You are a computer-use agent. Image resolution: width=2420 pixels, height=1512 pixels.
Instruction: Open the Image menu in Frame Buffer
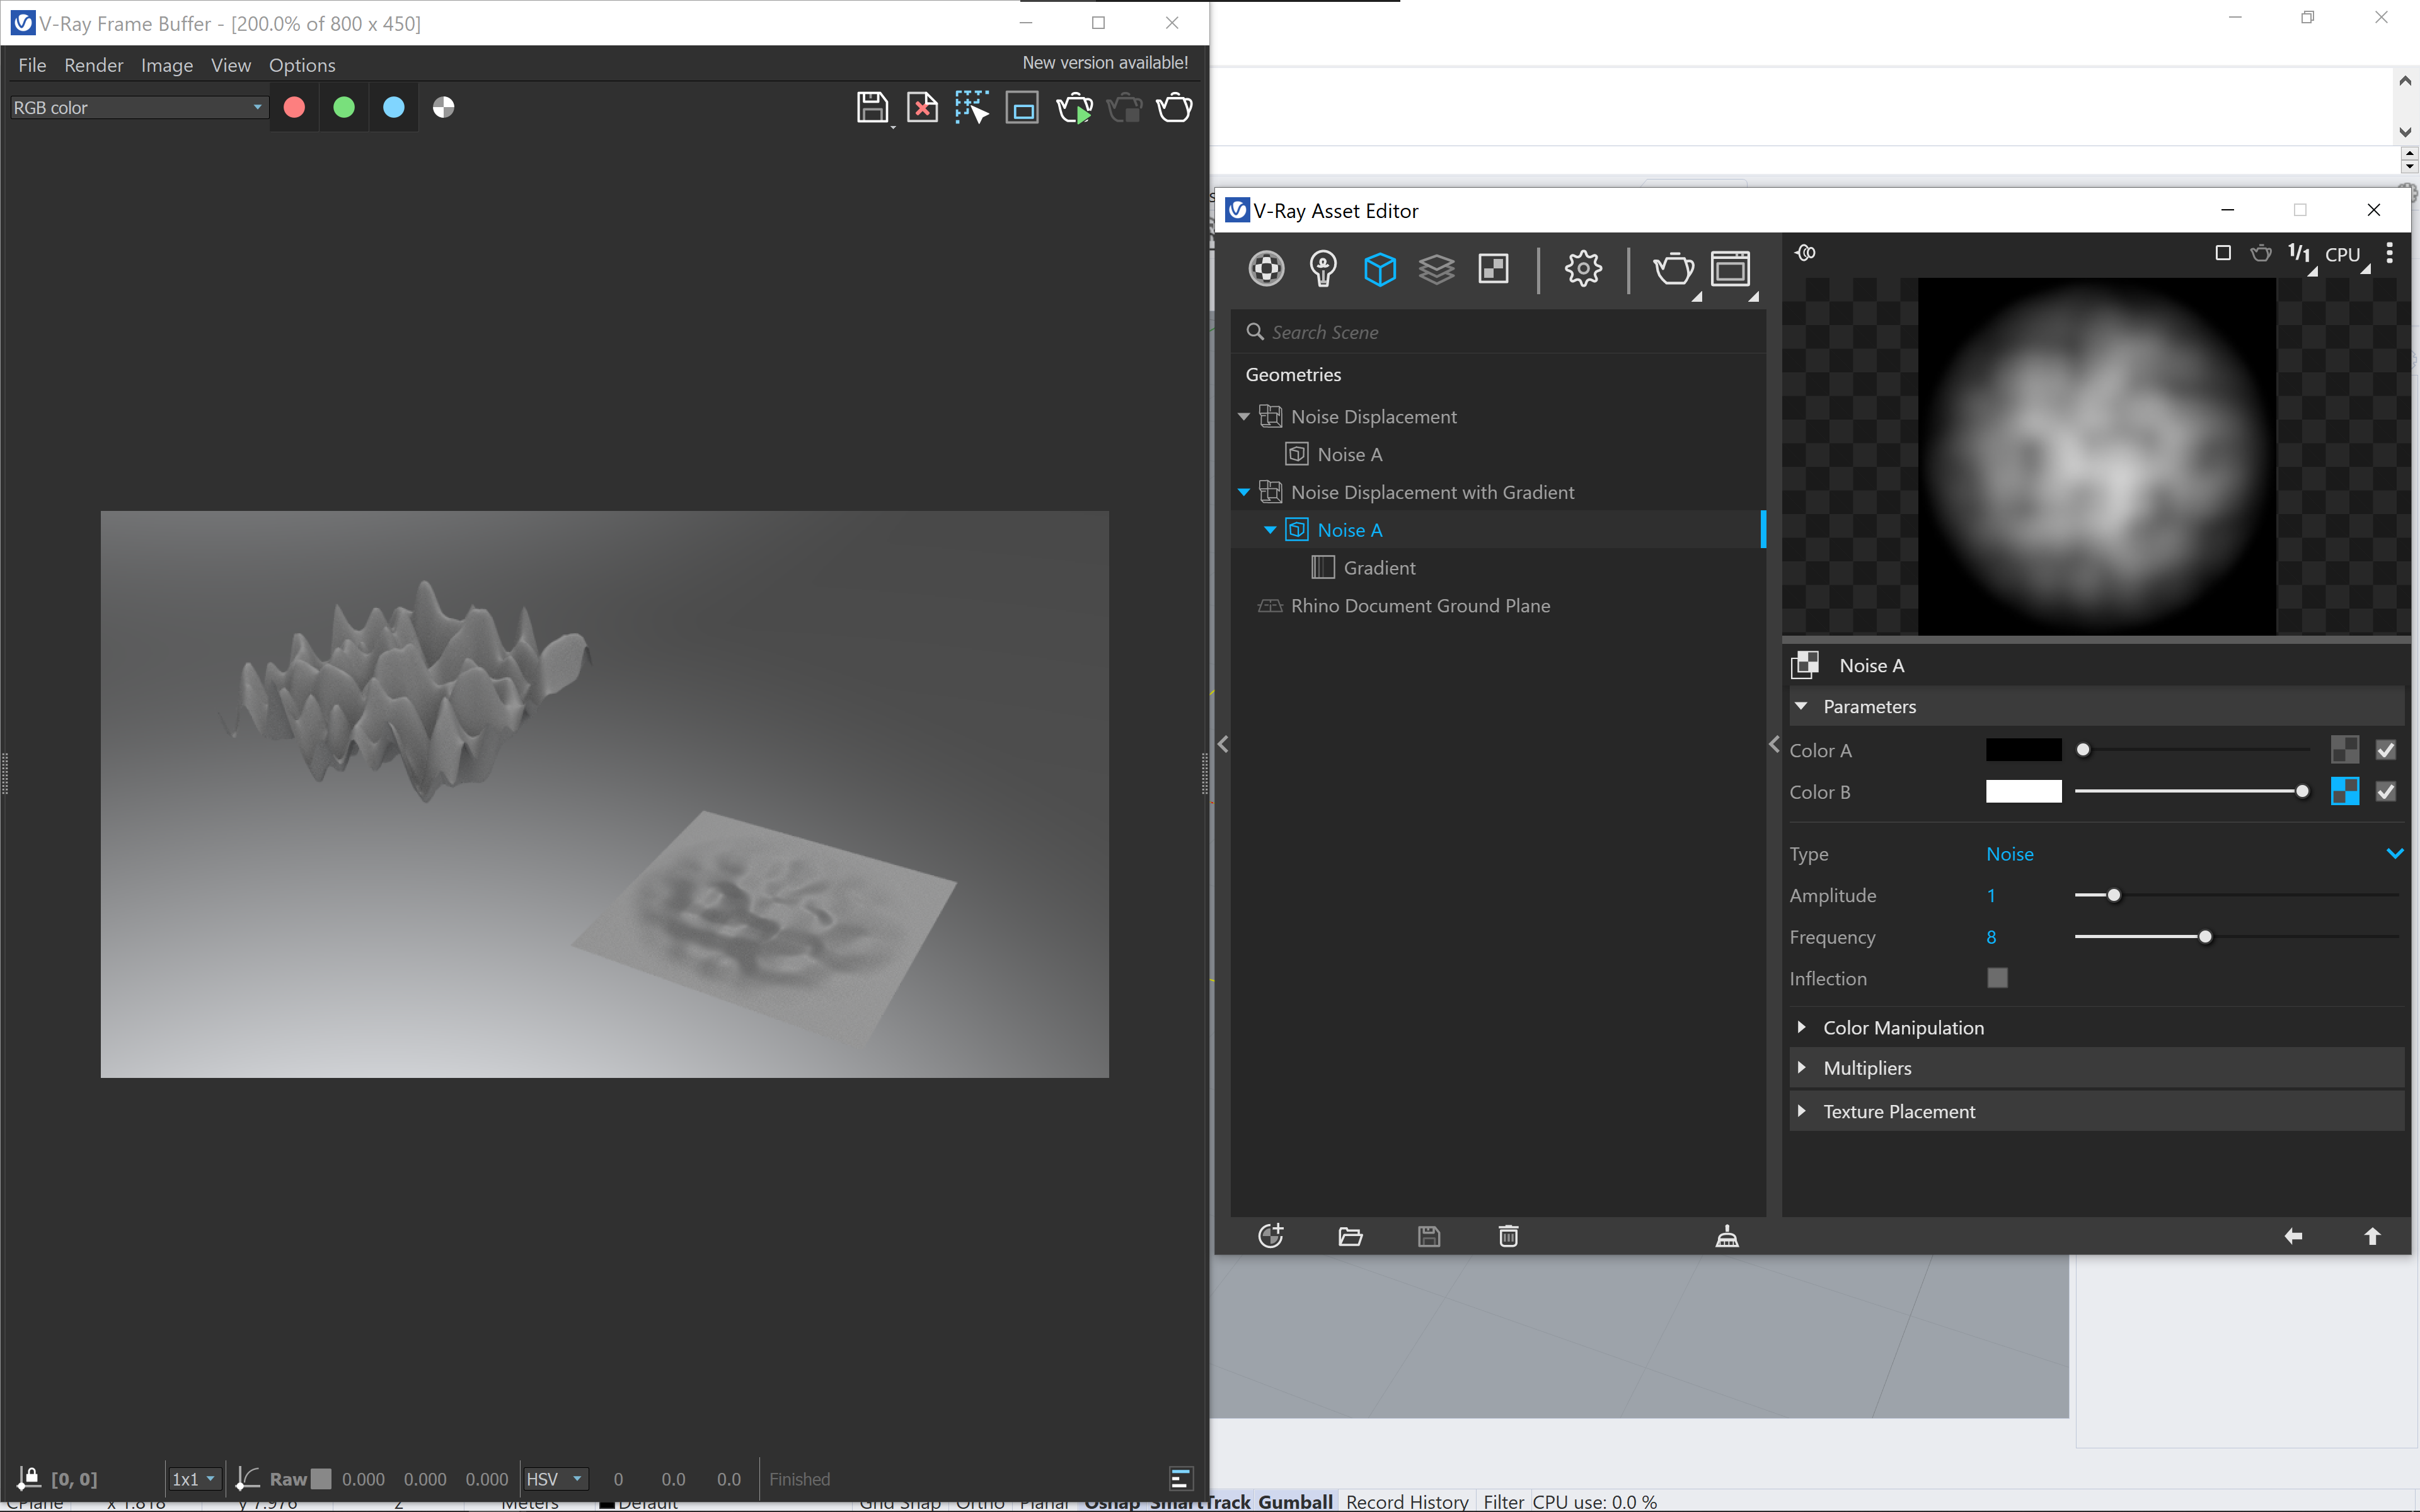(166, 64)
